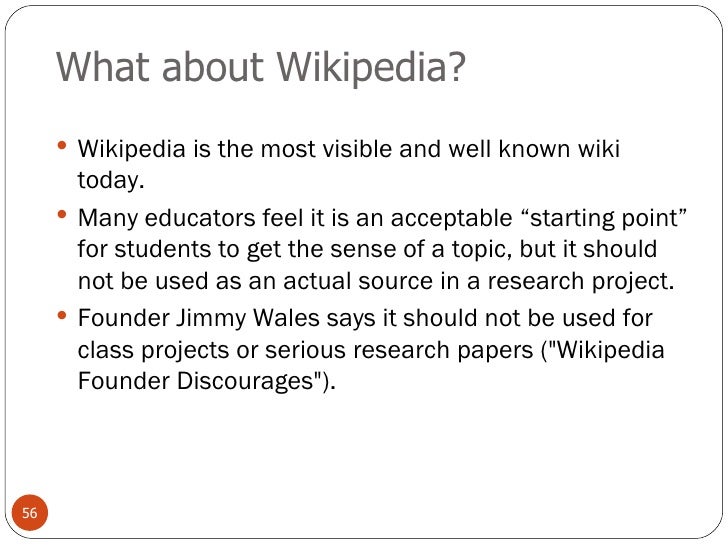Click the word 'acceptable' in the second bullet

(x=451, y=218)
